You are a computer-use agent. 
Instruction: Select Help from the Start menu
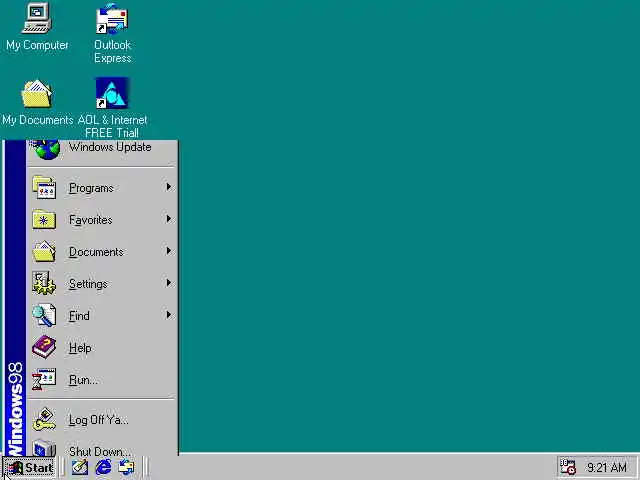pyautogui.click(x=102, y=347)
